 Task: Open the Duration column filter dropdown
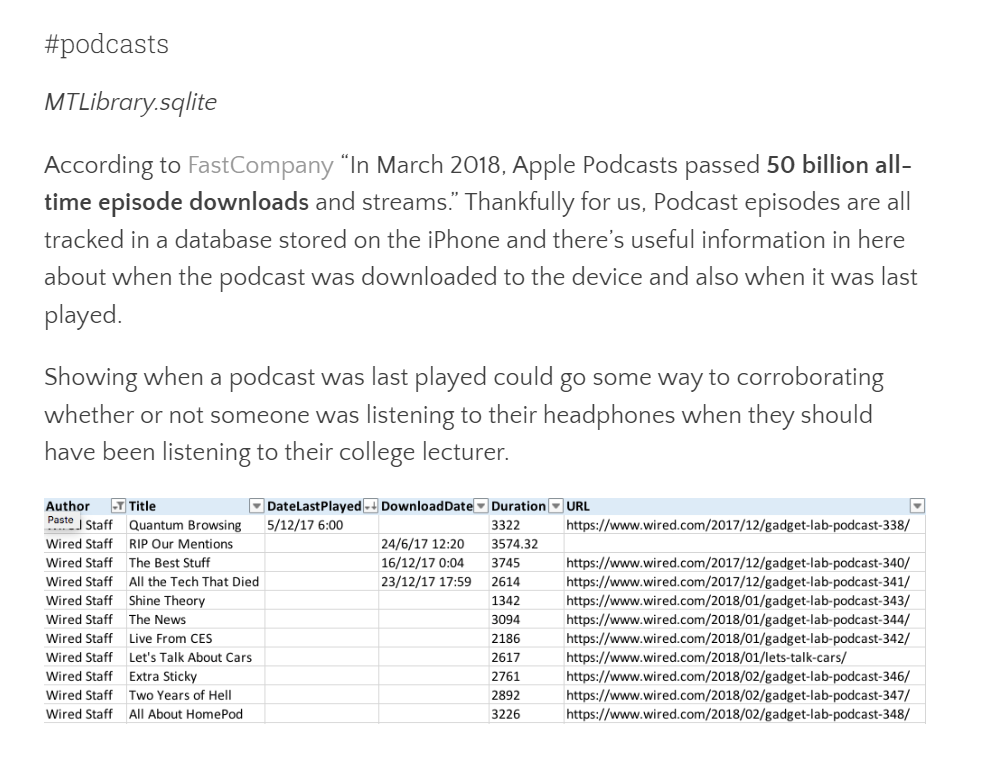click(557, 506)
